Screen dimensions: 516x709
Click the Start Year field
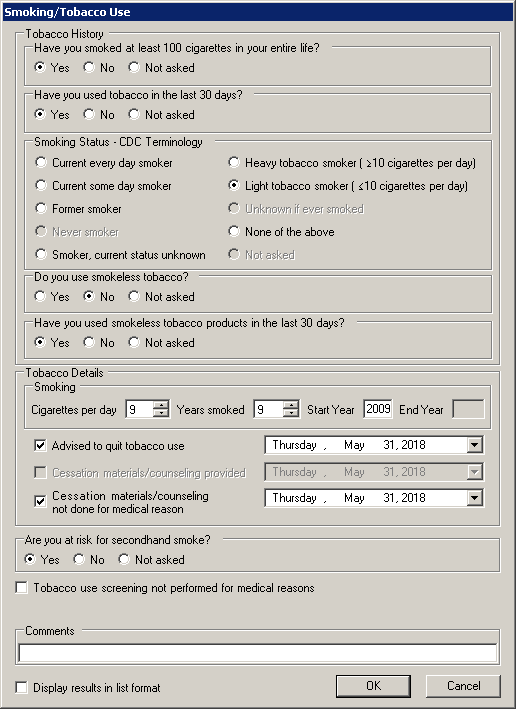coord(378,409)
